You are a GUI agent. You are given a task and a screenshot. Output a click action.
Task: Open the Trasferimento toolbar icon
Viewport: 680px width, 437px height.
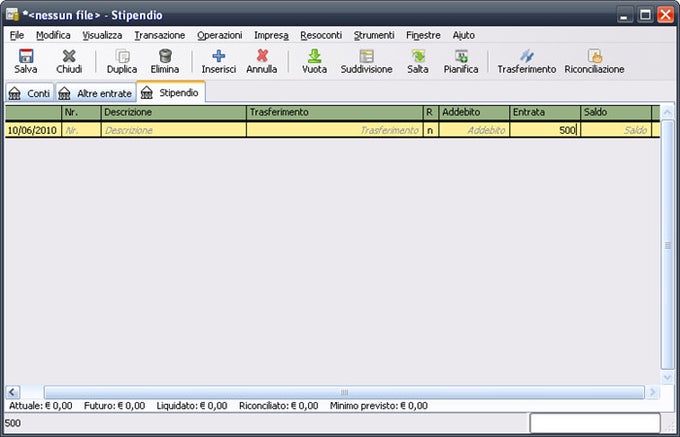click(x=527, y=56)
